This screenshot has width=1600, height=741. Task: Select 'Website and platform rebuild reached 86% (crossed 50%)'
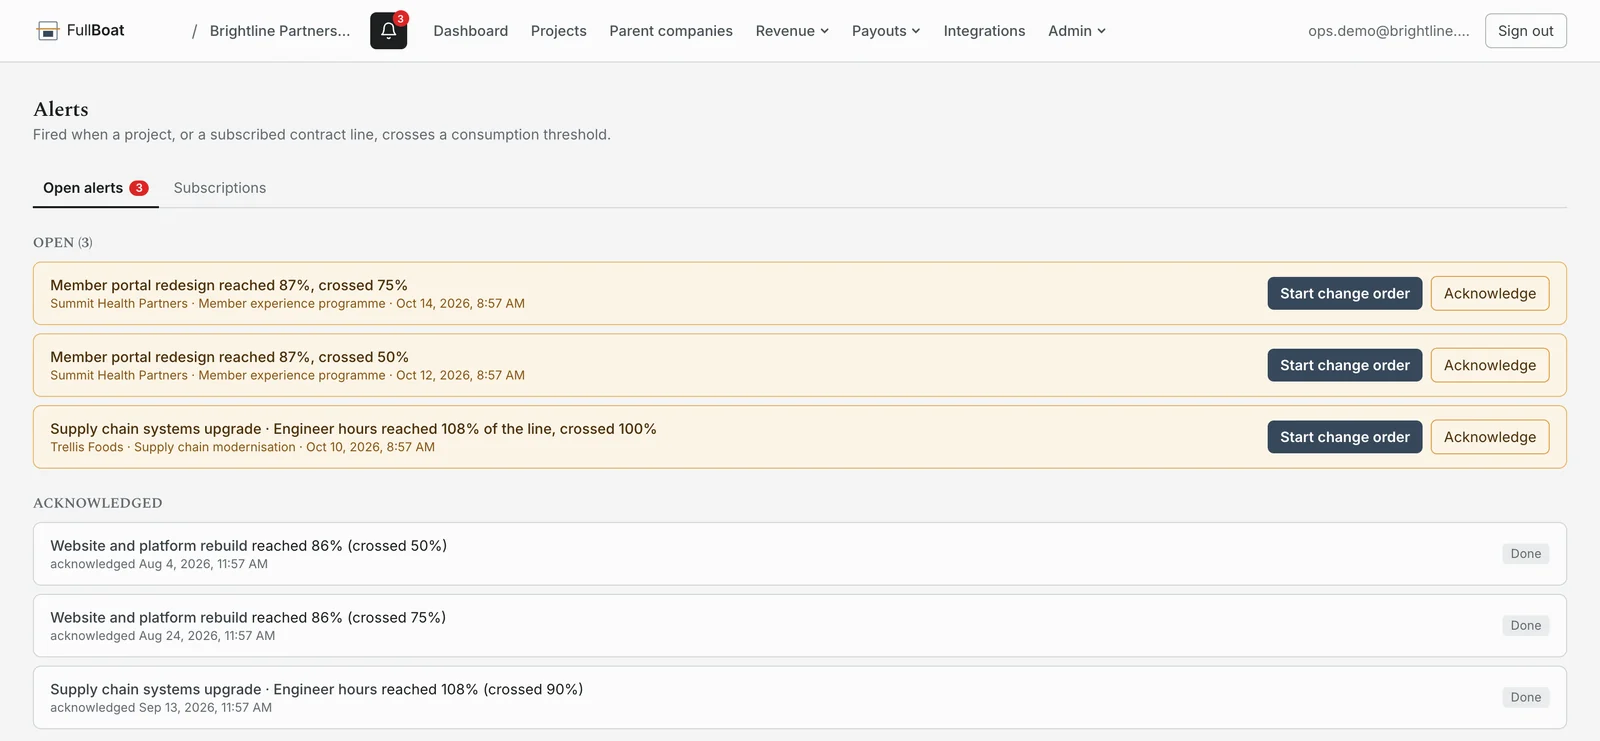(248, 546)
